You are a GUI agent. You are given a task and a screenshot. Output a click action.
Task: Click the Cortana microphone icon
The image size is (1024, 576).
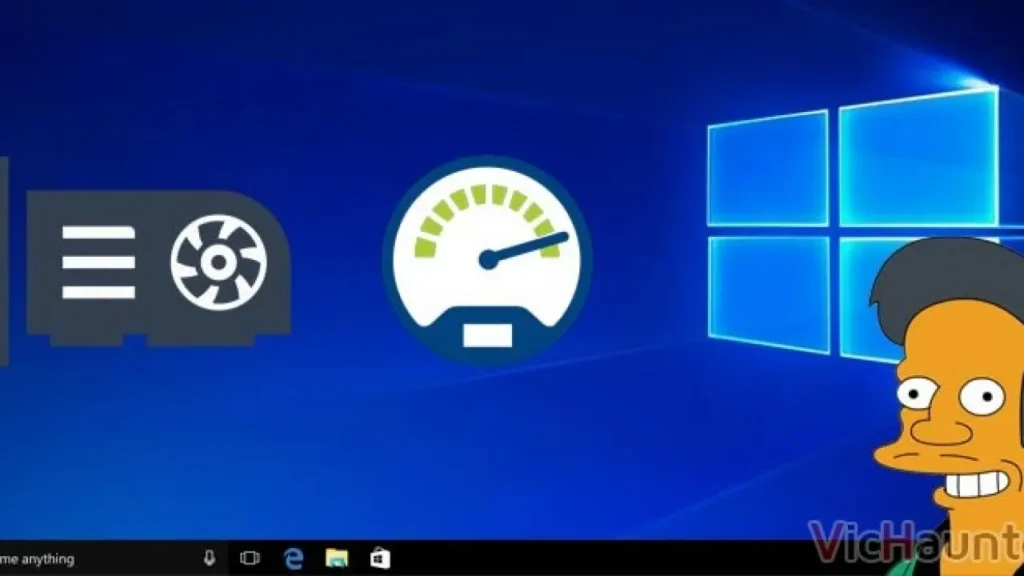[x=210, y=558]
